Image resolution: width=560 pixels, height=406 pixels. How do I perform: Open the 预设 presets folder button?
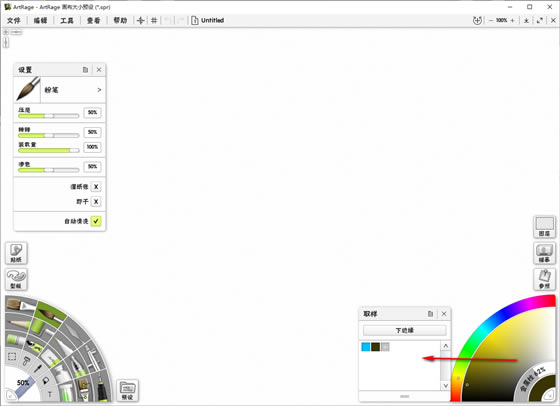(x=128, y=390)
